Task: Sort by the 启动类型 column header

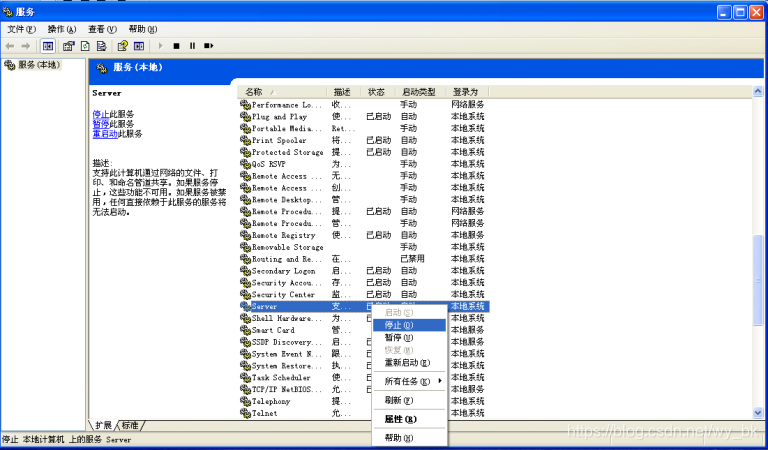Action: [x=421, y=92]
